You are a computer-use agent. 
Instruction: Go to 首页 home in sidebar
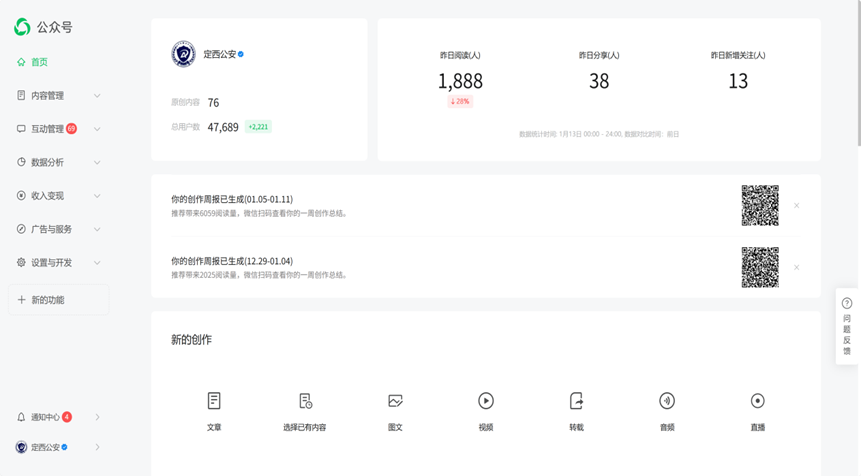tap(38, 62)
